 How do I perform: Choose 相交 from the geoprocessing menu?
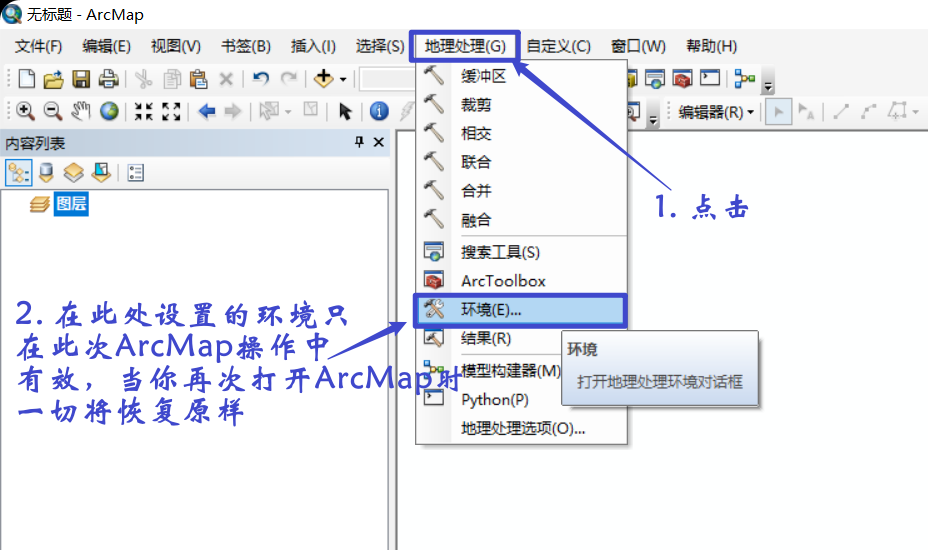(521, 133)
